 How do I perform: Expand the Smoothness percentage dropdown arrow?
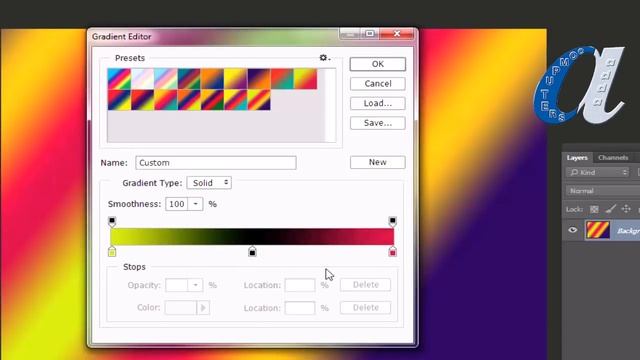(x=196, y=204)
